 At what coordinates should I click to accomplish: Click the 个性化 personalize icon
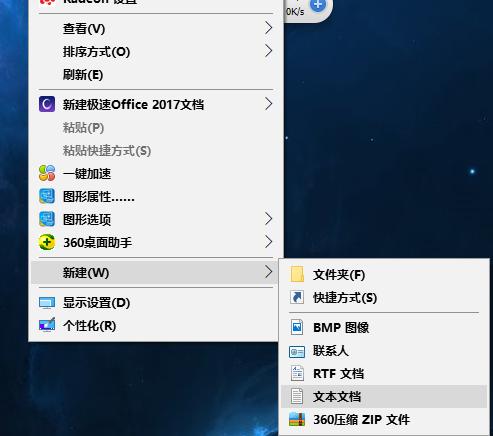coord(47,325)
